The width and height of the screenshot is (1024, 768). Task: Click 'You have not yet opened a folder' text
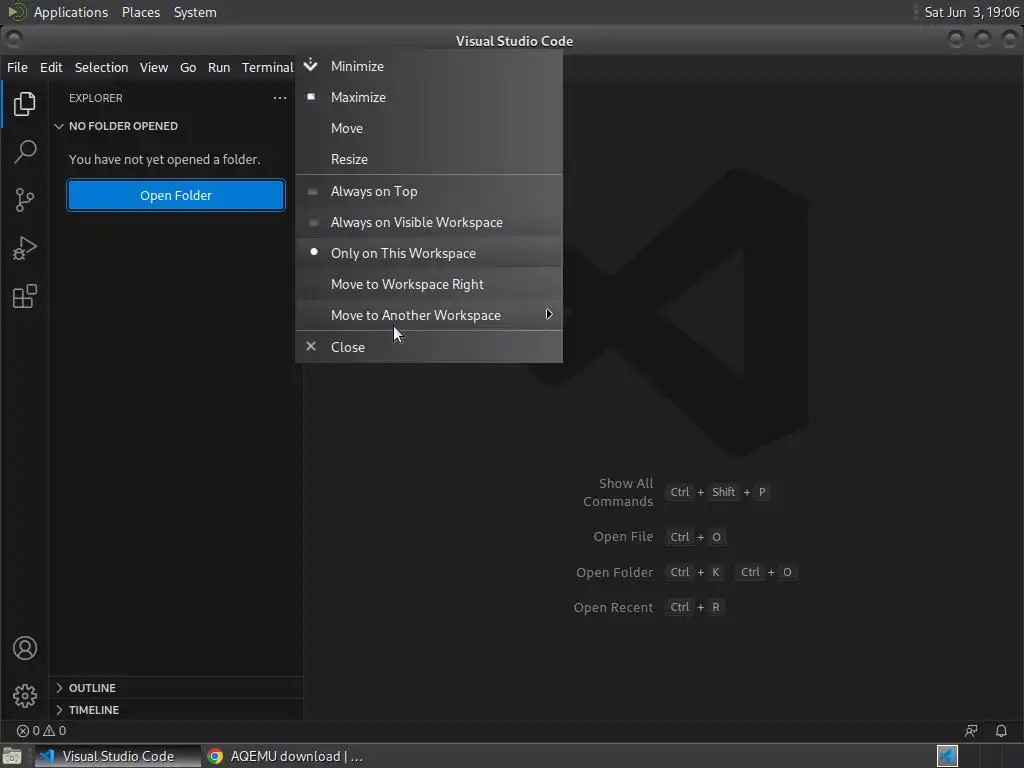tap(165, 159)
